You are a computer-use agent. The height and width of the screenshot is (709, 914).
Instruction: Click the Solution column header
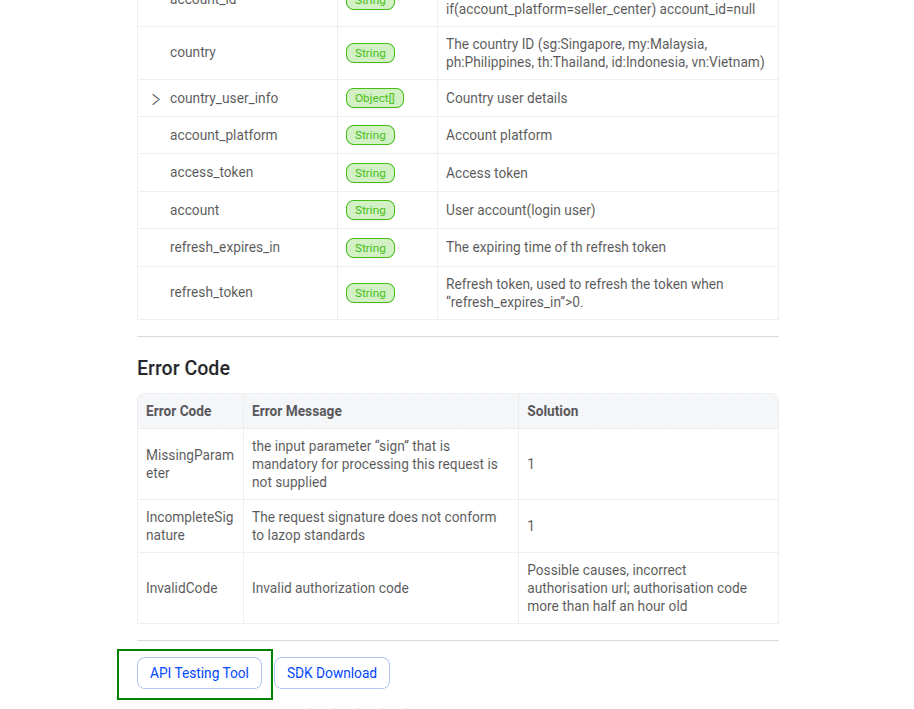pos(553,411)
